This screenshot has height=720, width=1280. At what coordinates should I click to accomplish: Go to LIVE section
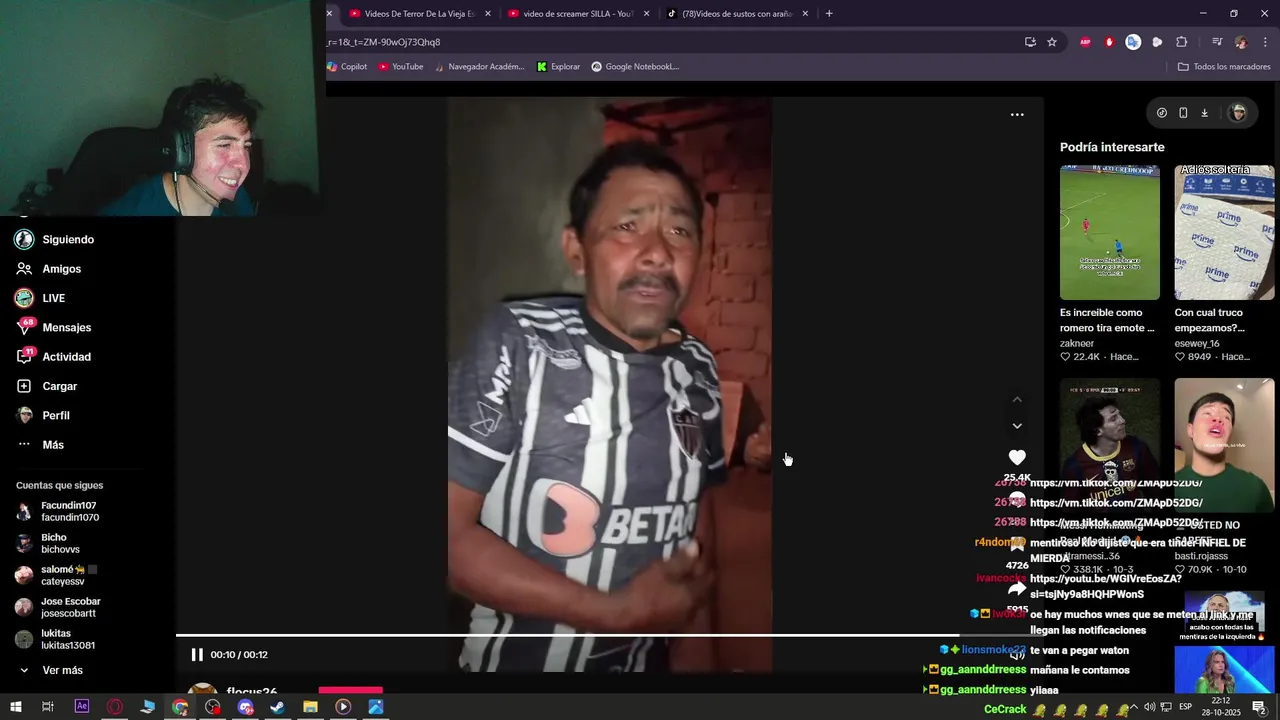[41, 298]
